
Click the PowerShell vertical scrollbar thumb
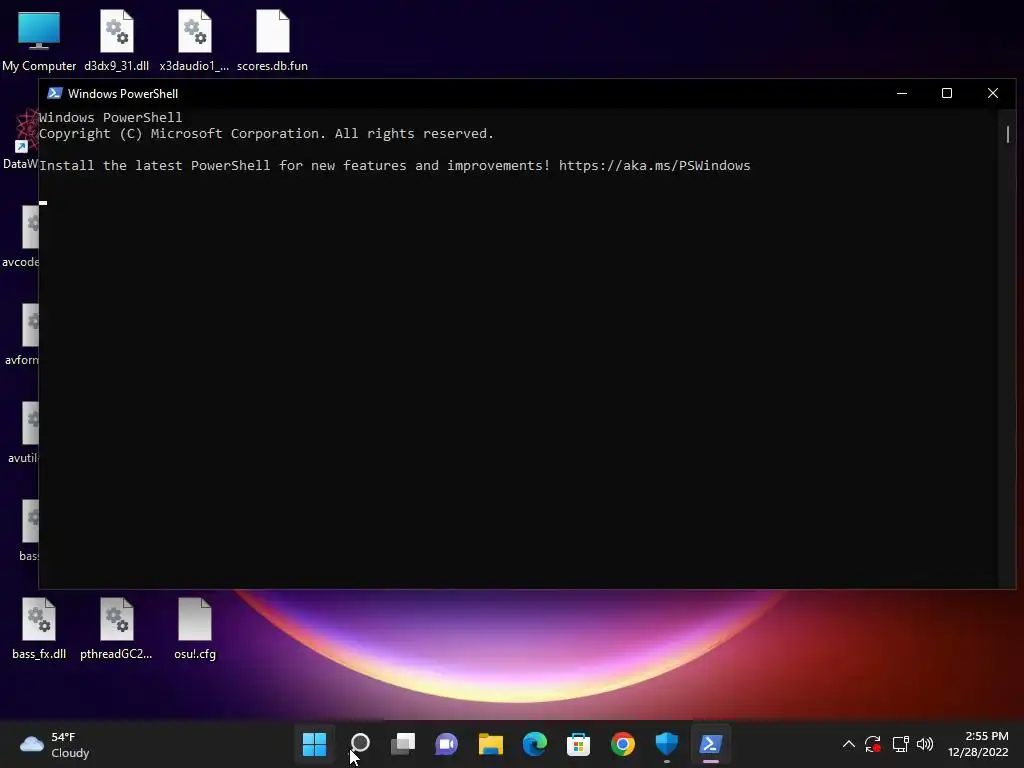tap(1008, 135)
